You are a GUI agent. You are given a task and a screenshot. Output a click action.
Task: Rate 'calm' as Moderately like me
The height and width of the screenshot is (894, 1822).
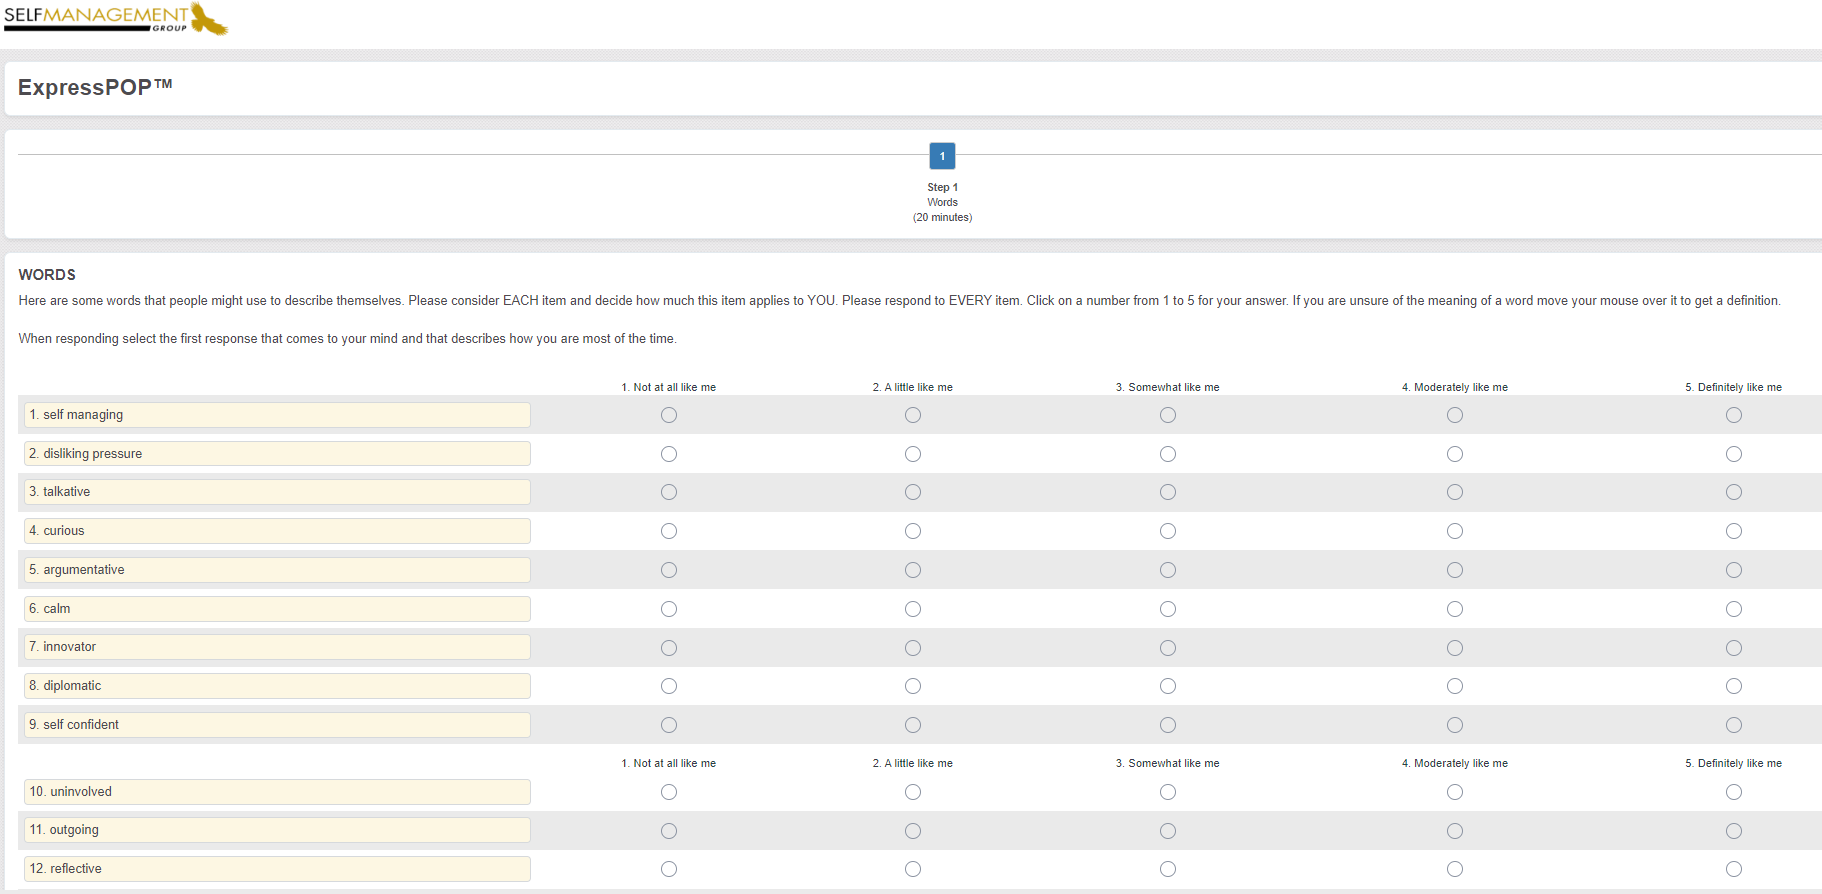coord(1455,609)
